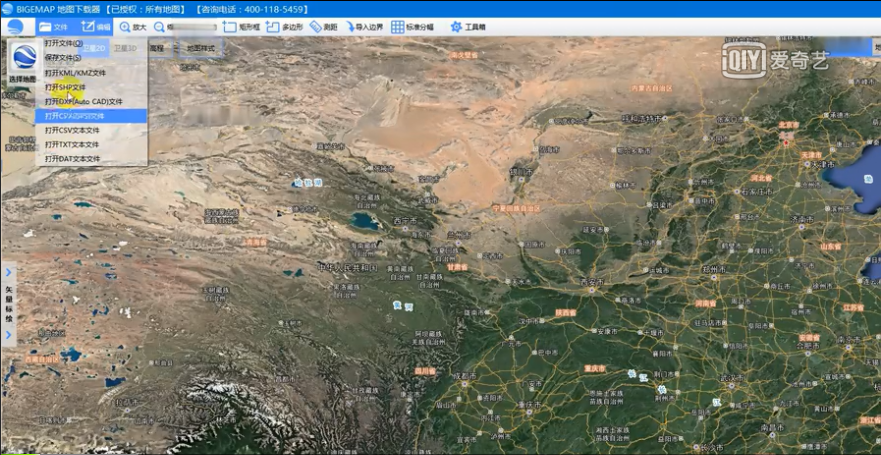The height and width of the screenshot is (455, 881).
Task: Click the 西宁市 label on map
Action: point(404,221)
